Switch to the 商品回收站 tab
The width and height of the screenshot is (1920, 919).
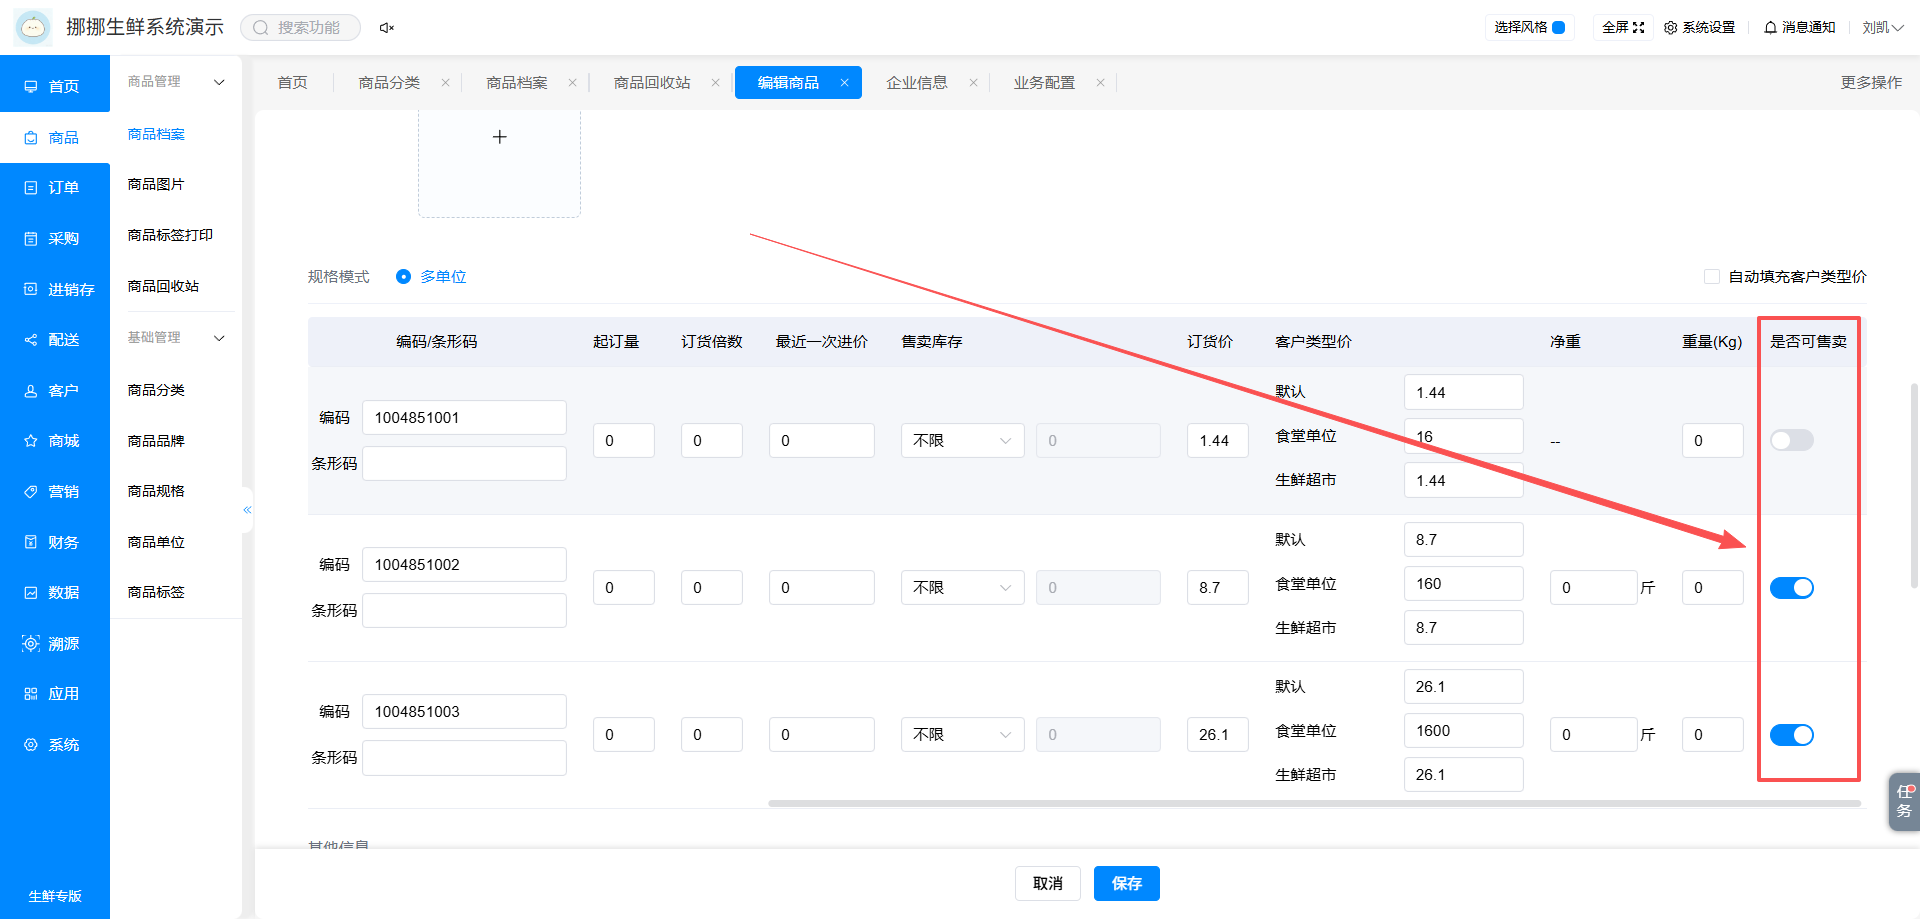pyautogui.click(x=652, y=83)
